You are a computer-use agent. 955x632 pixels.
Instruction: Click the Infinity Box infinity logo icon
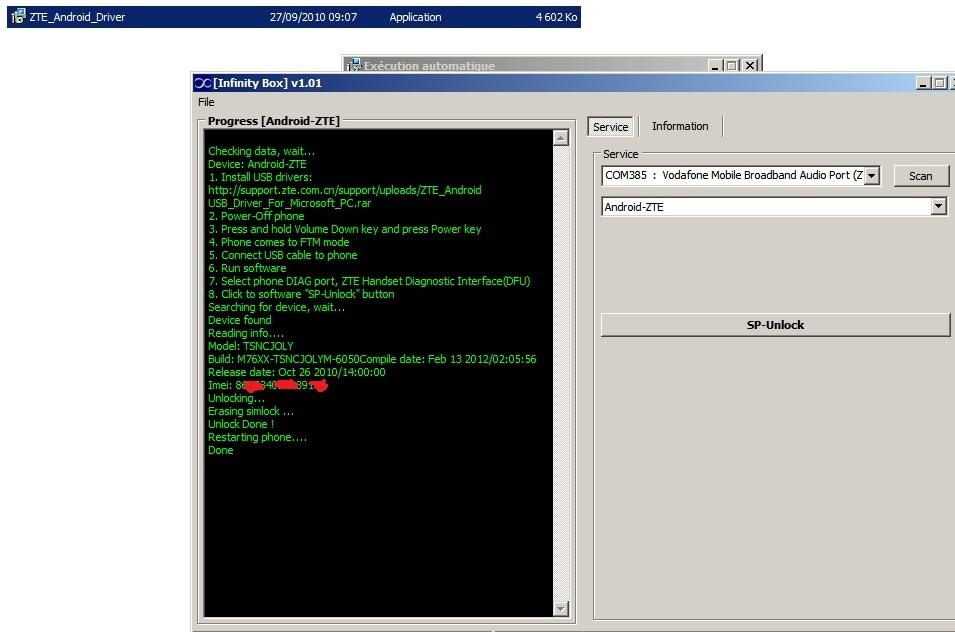coord(203,83)
